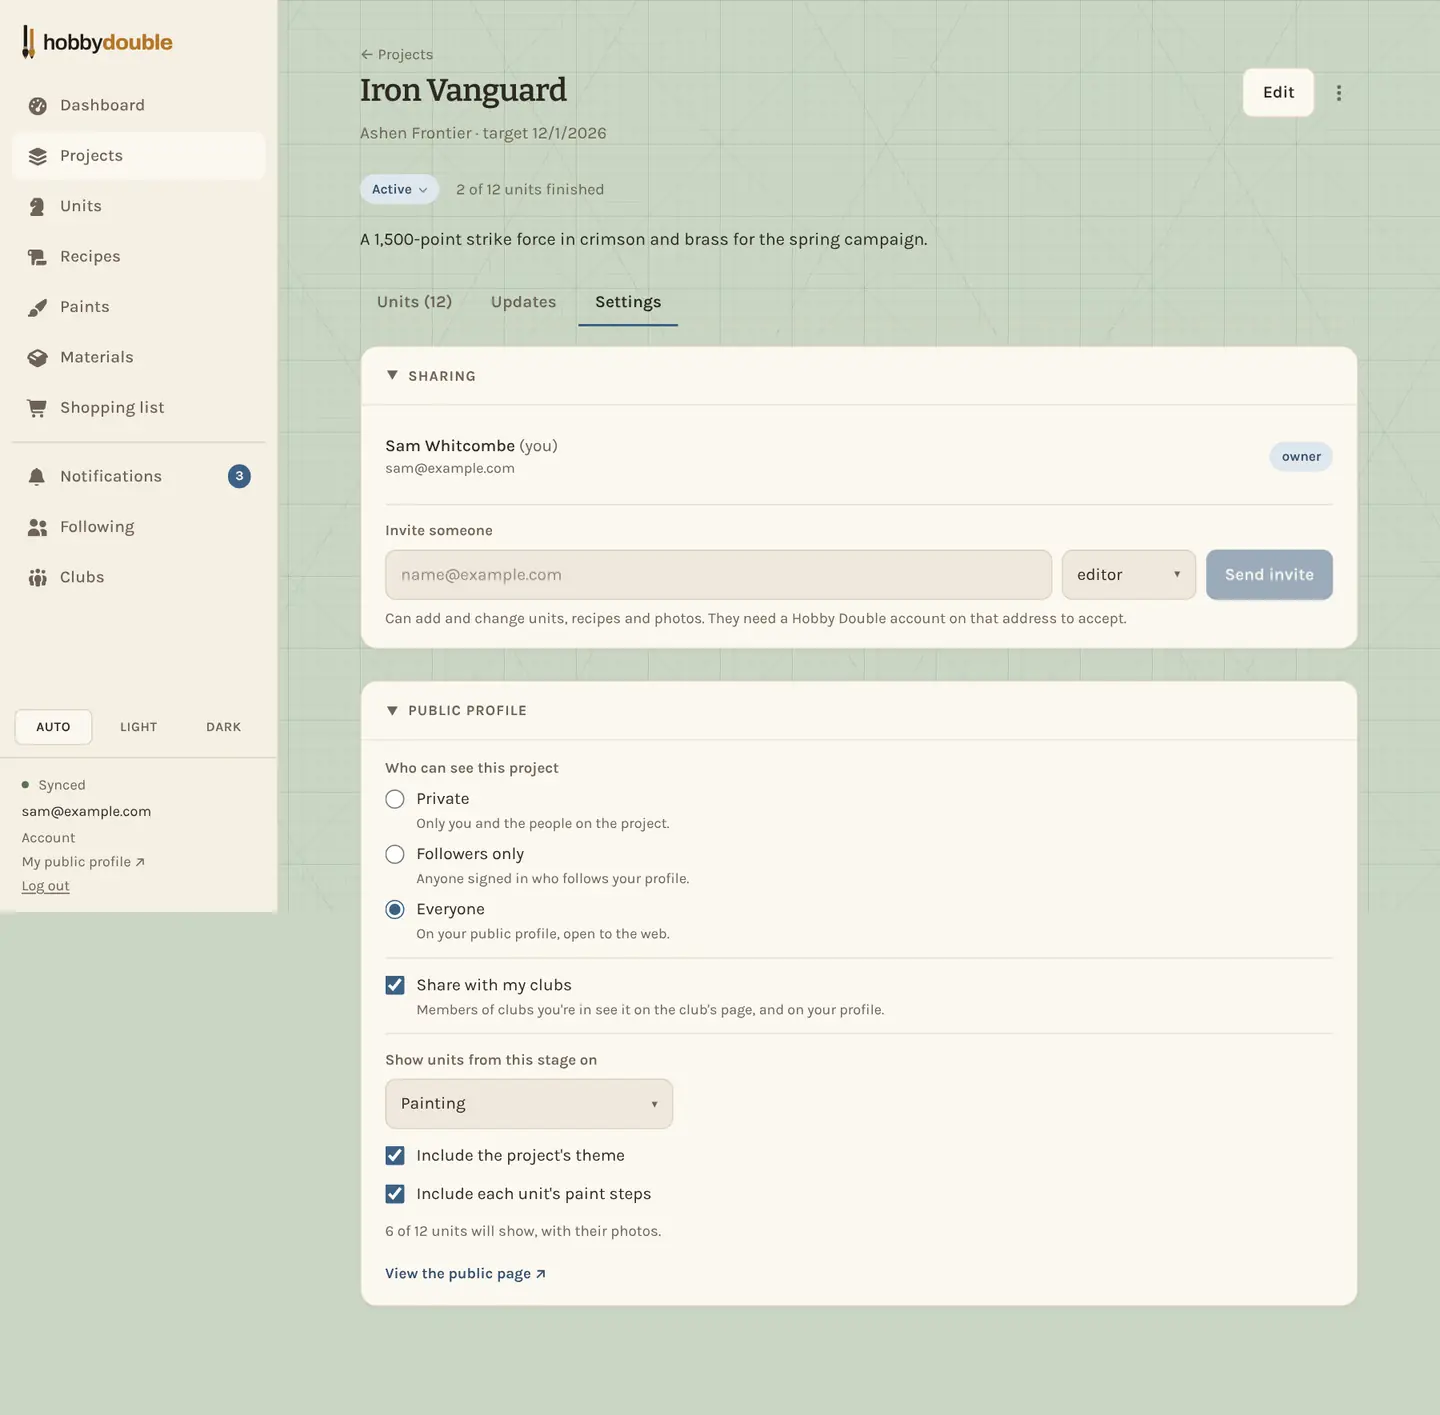Uncheck Include the project's theme

pos(395,1155)
